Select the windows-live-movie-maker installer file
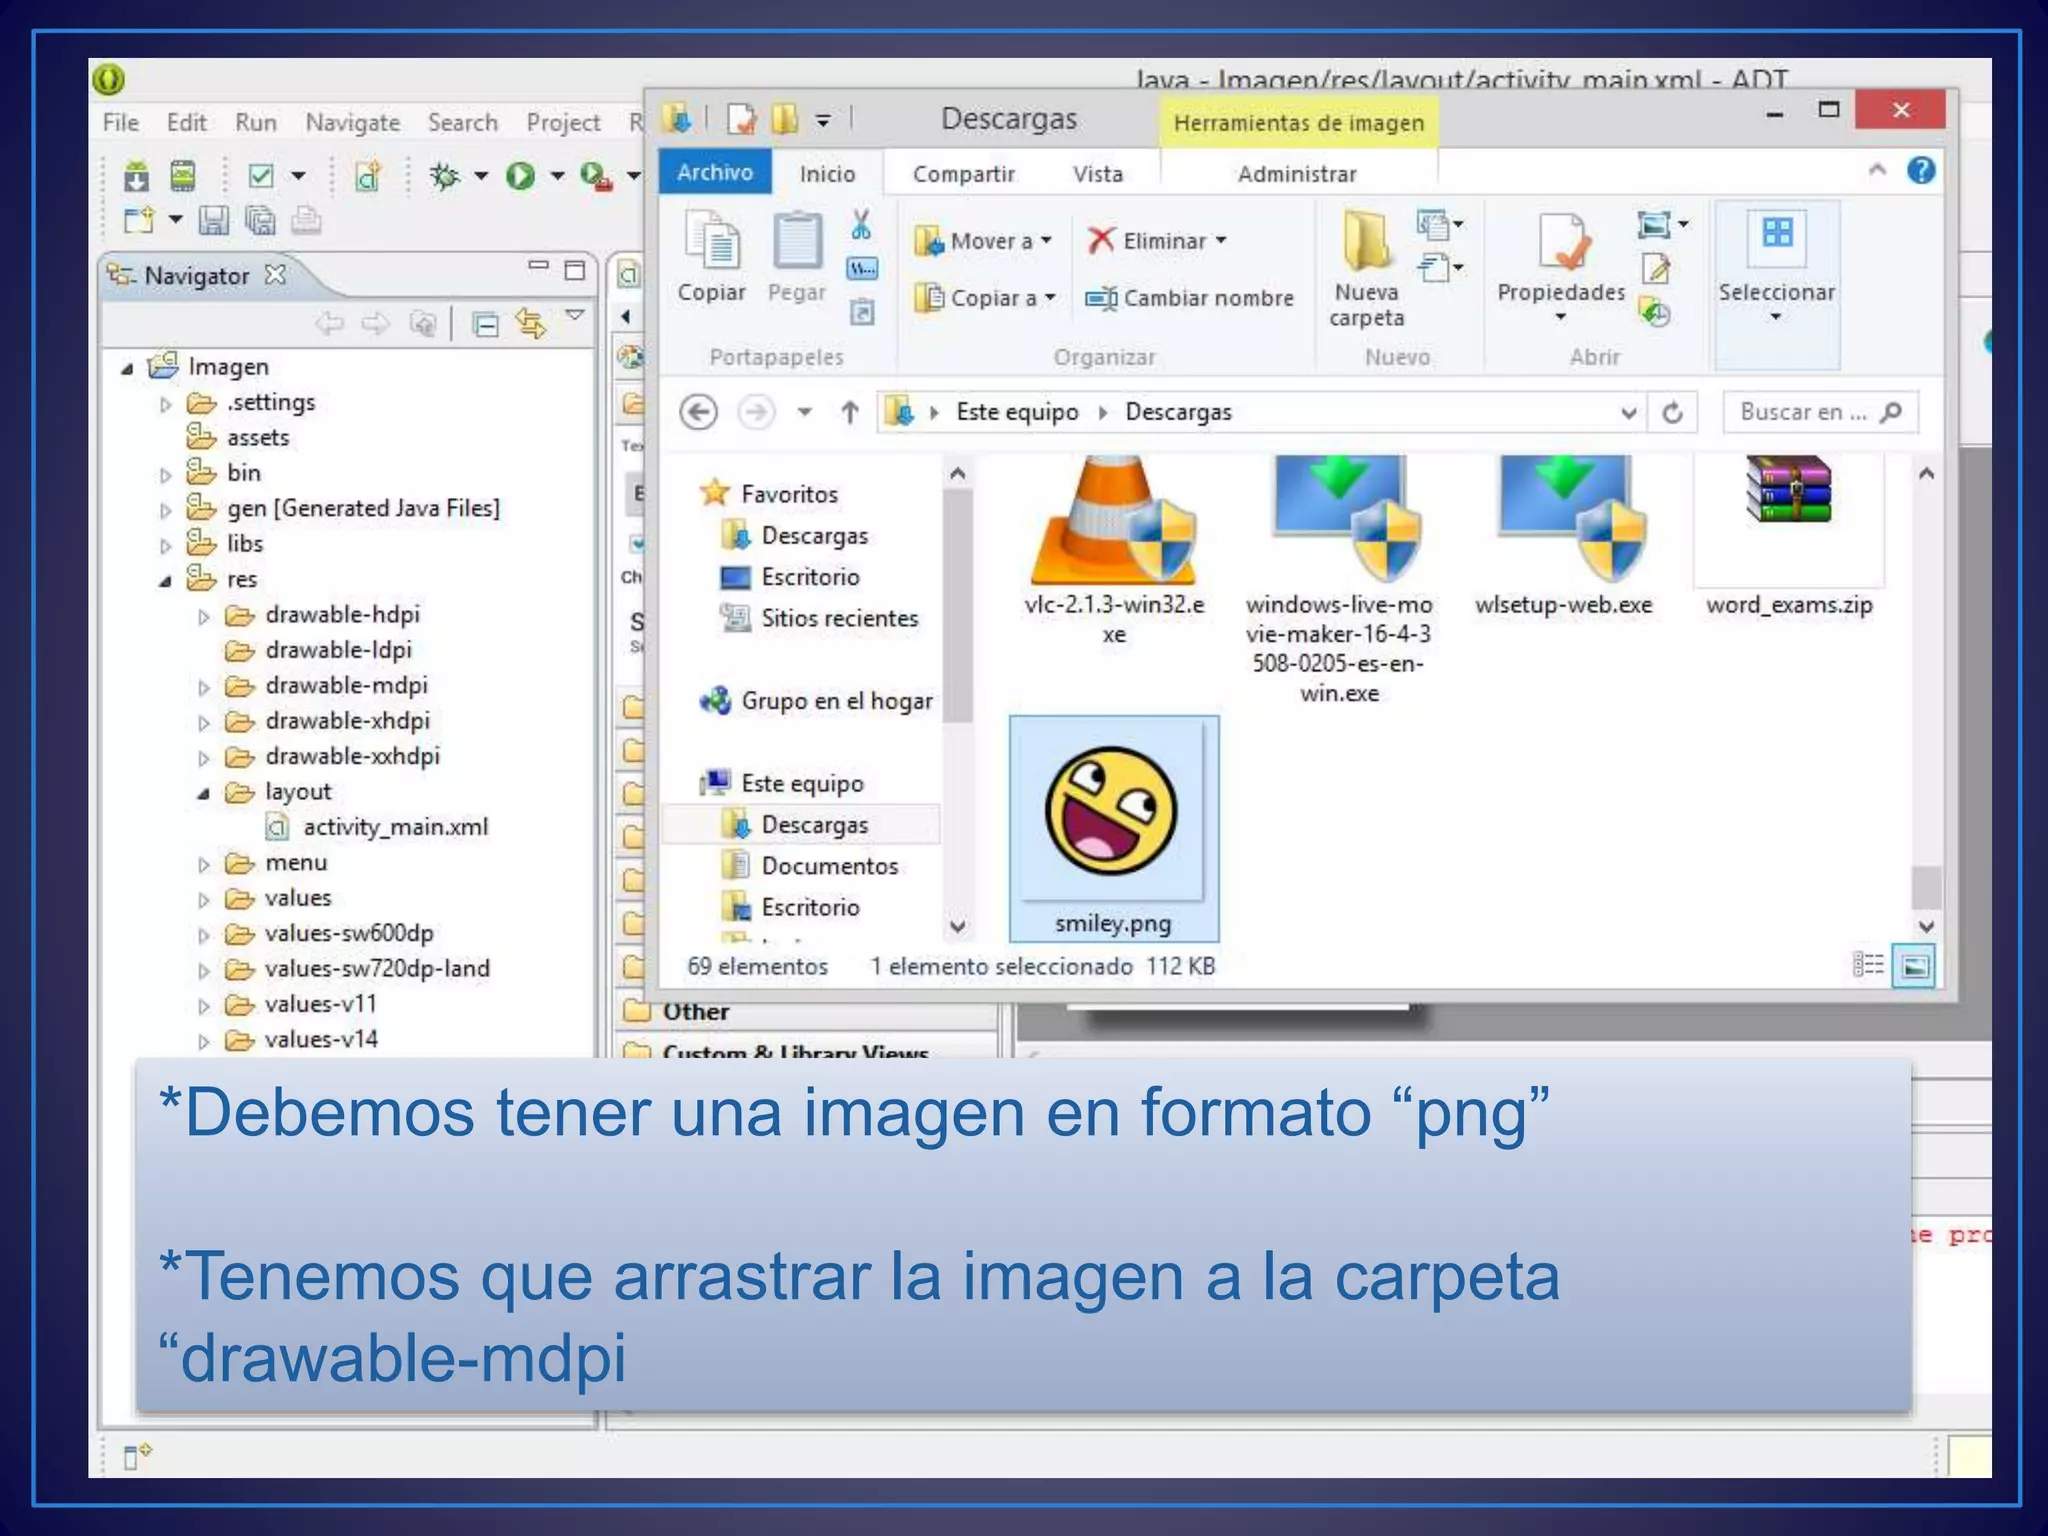Viewport: 2048px width, 1536px height. pyautogui.click(x=1339, y=581)
